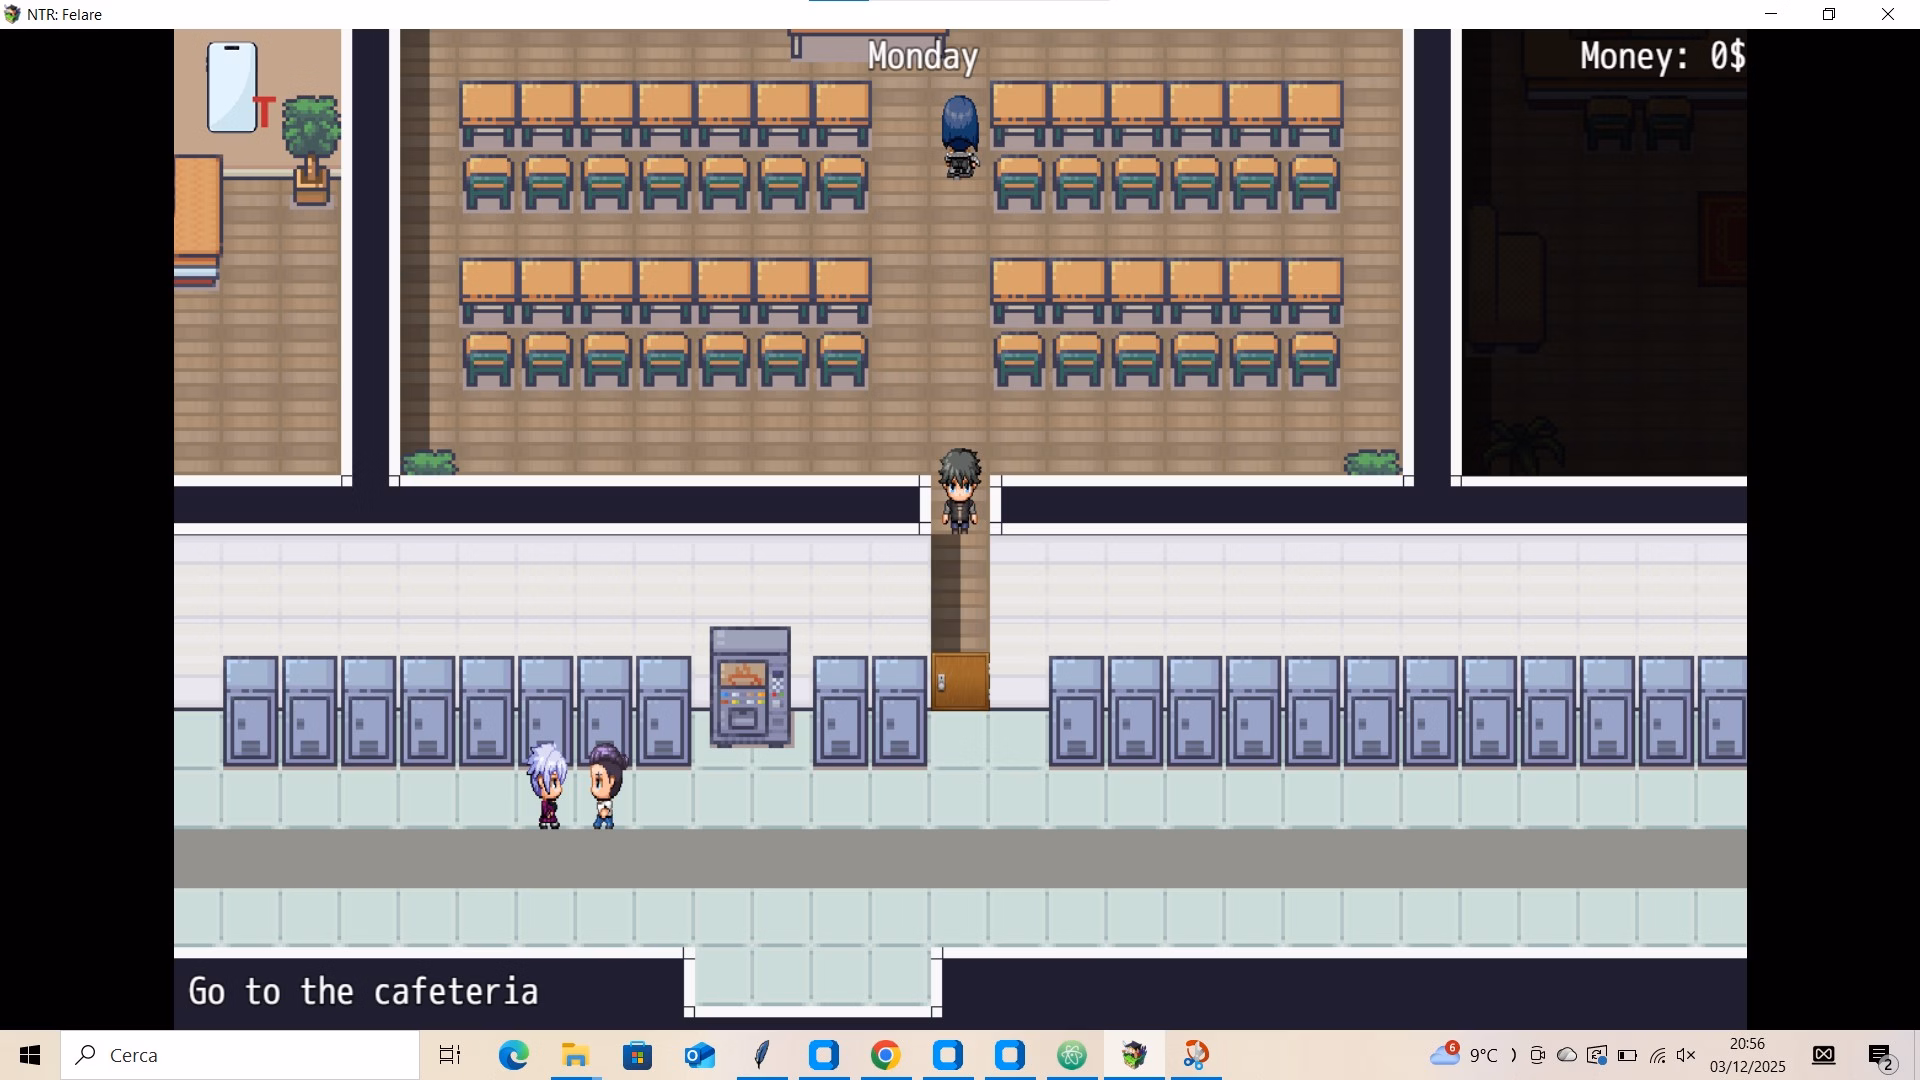Click the blue-haired student in classroom
This screenshot has width=1920, height=1080.
tap(959, 137)
